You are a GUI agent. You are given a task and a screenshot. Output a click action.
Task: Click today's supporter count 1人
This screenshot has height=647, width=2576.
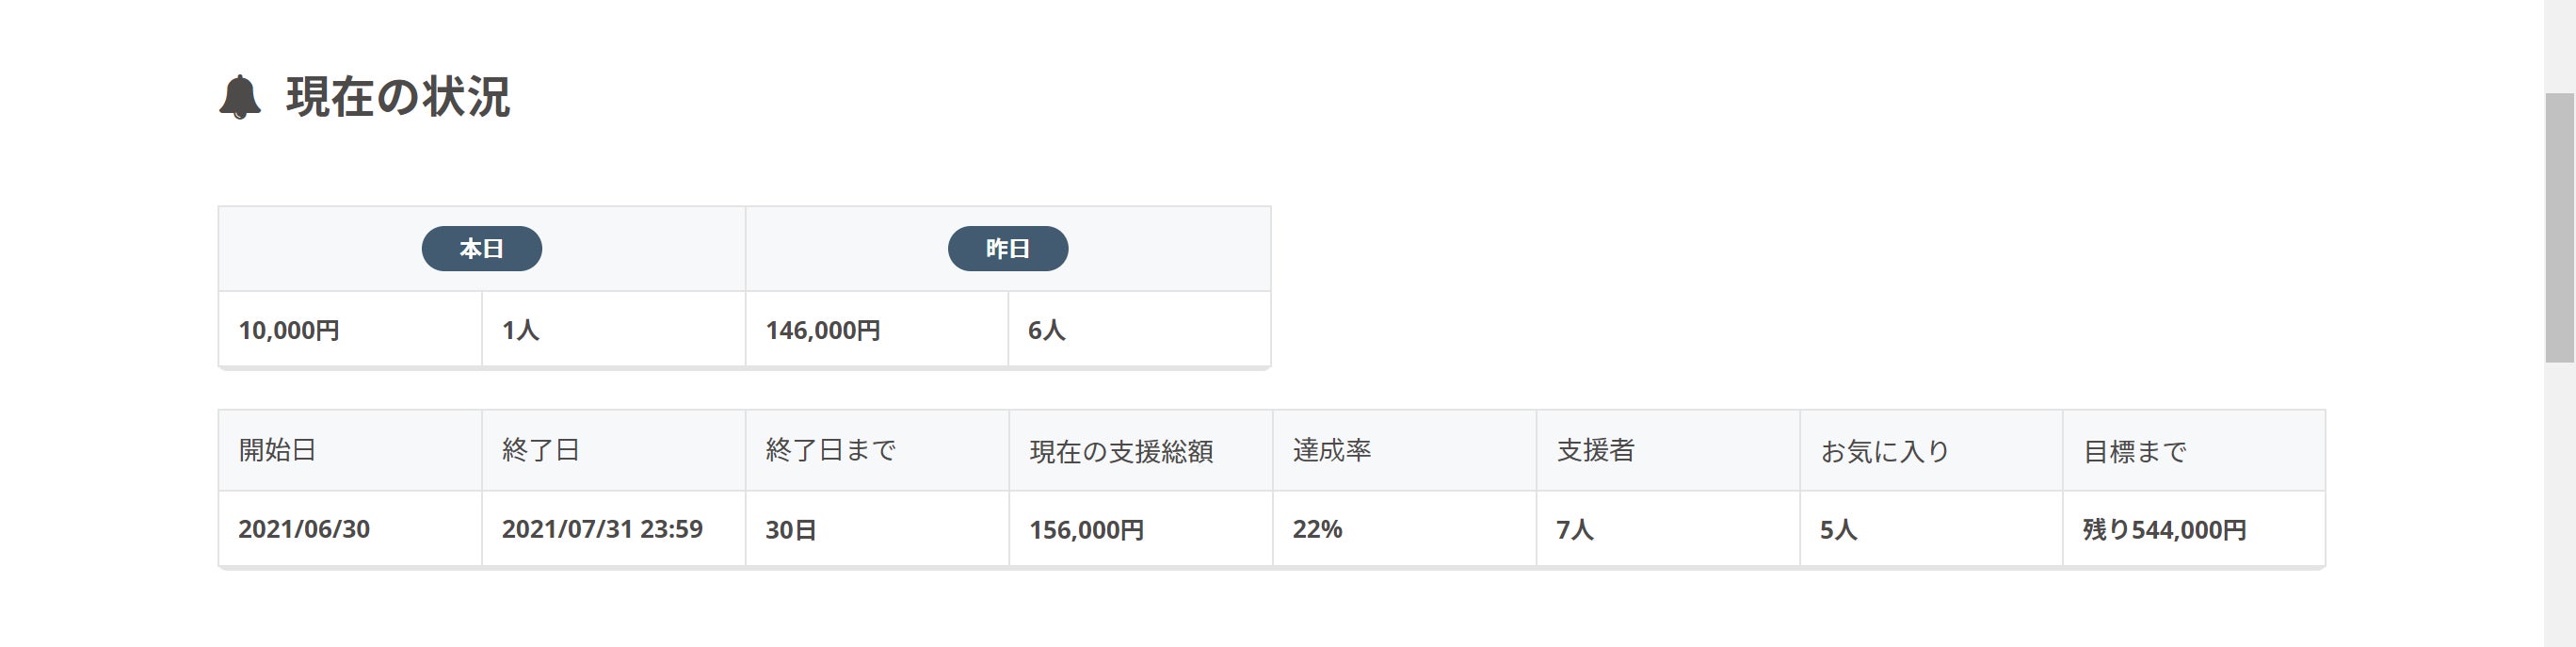click(x=520, y=330)
